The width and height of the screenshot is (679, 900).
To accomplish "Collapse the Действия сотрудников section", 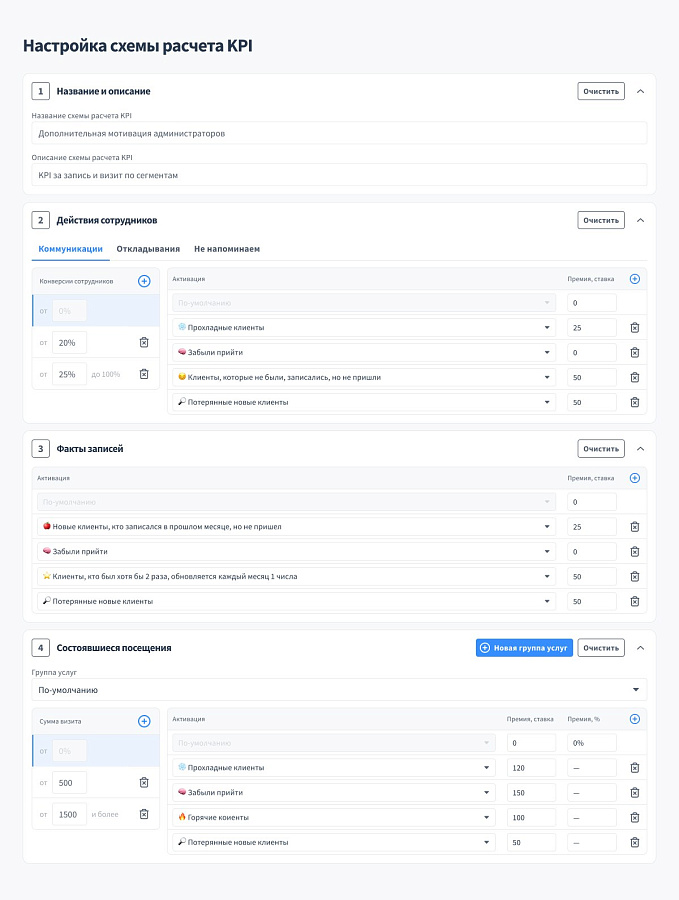I will 641,220.
